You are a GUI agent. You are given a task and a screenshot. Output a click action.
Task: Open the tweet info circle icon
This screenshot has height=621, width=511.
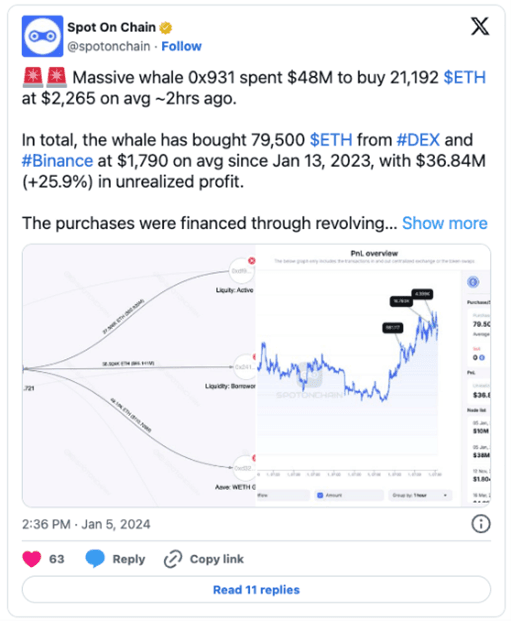pos(480,524)
